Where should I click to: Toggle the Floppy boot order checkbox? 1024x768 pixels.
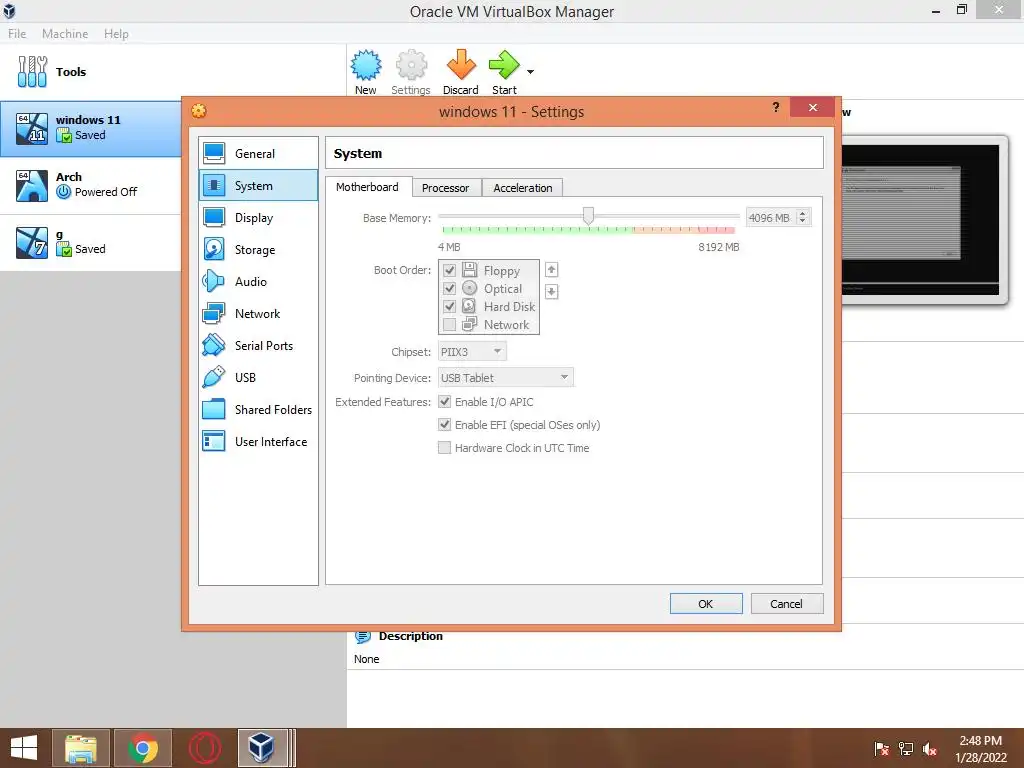pyautogui.click(x=449, y=270)
